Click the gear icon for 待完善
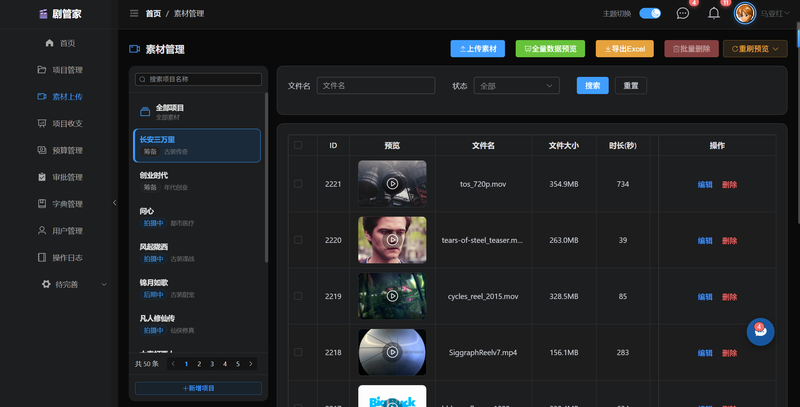 (x=46, y=284)
